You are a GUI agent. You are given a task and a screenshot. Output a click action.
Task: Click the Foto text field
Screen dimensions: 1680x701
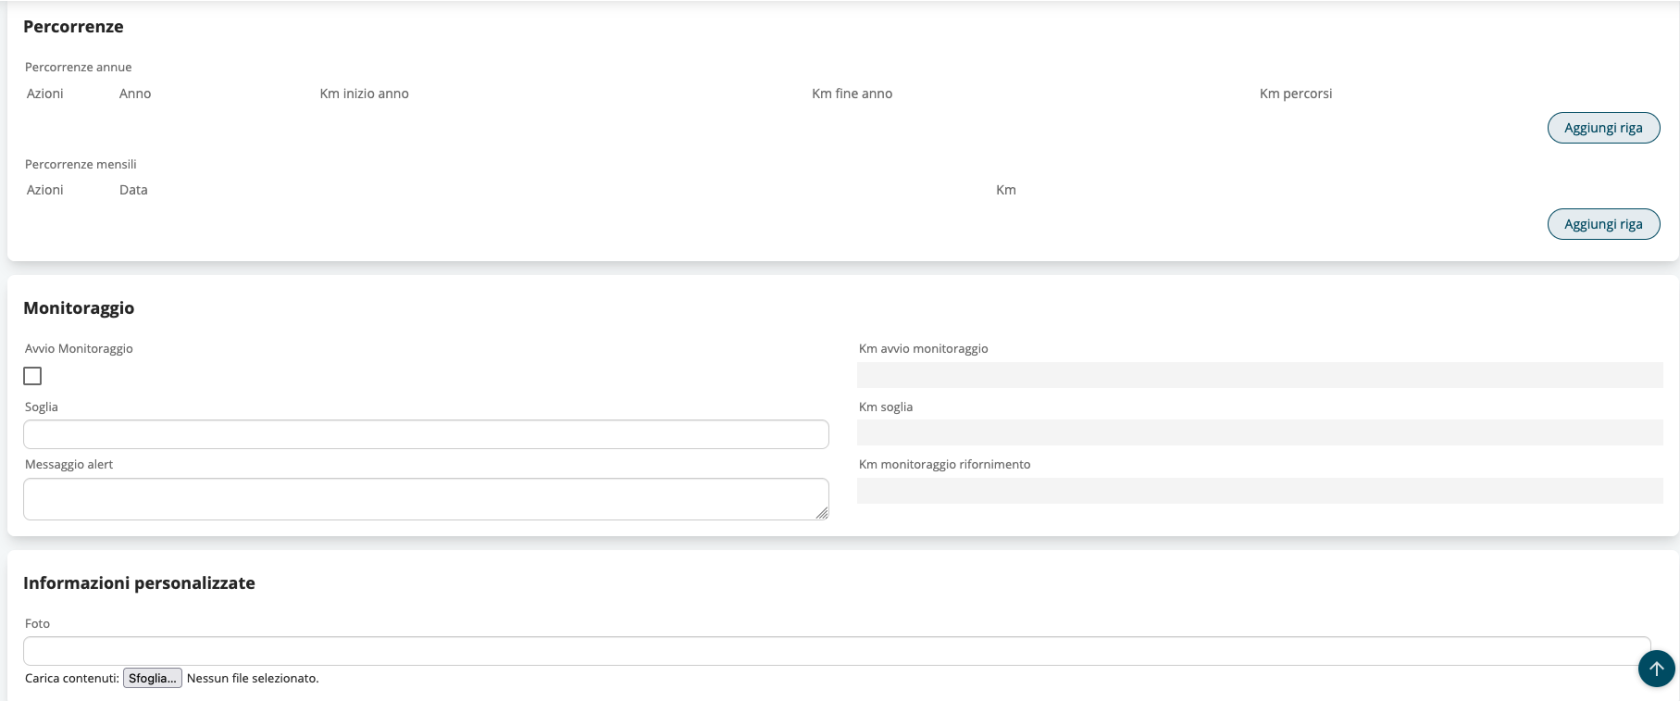point(837,650)
